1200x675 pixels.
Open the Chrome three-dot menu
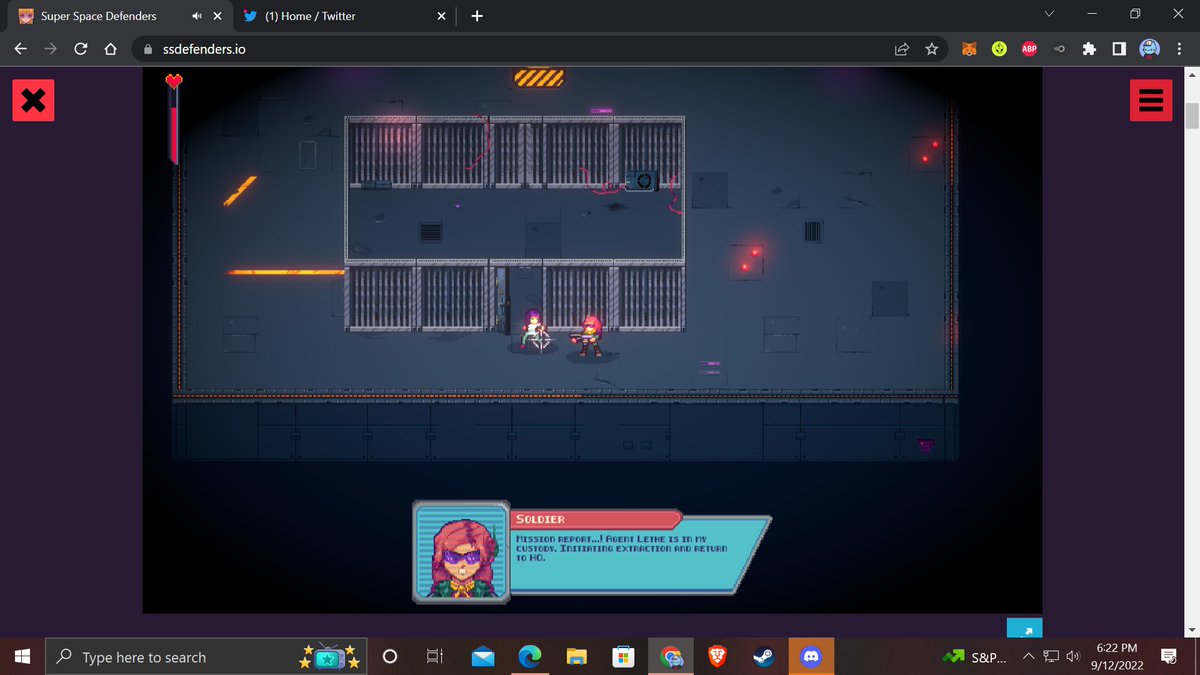pyautogui.click(x=1179, y=48)
